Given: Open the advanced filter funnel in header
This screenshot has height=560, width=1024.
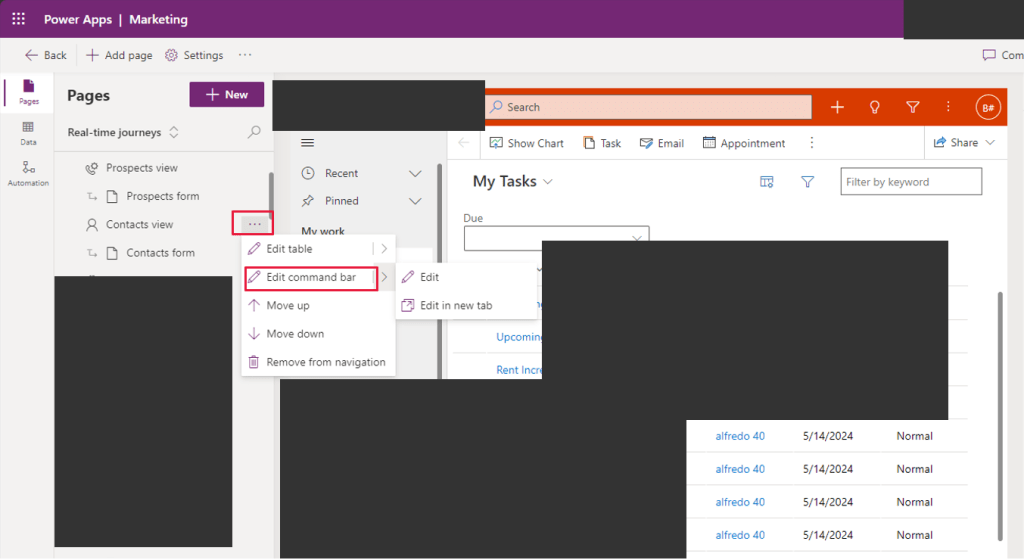Looking at the screenshot, I should click(912, 107).
